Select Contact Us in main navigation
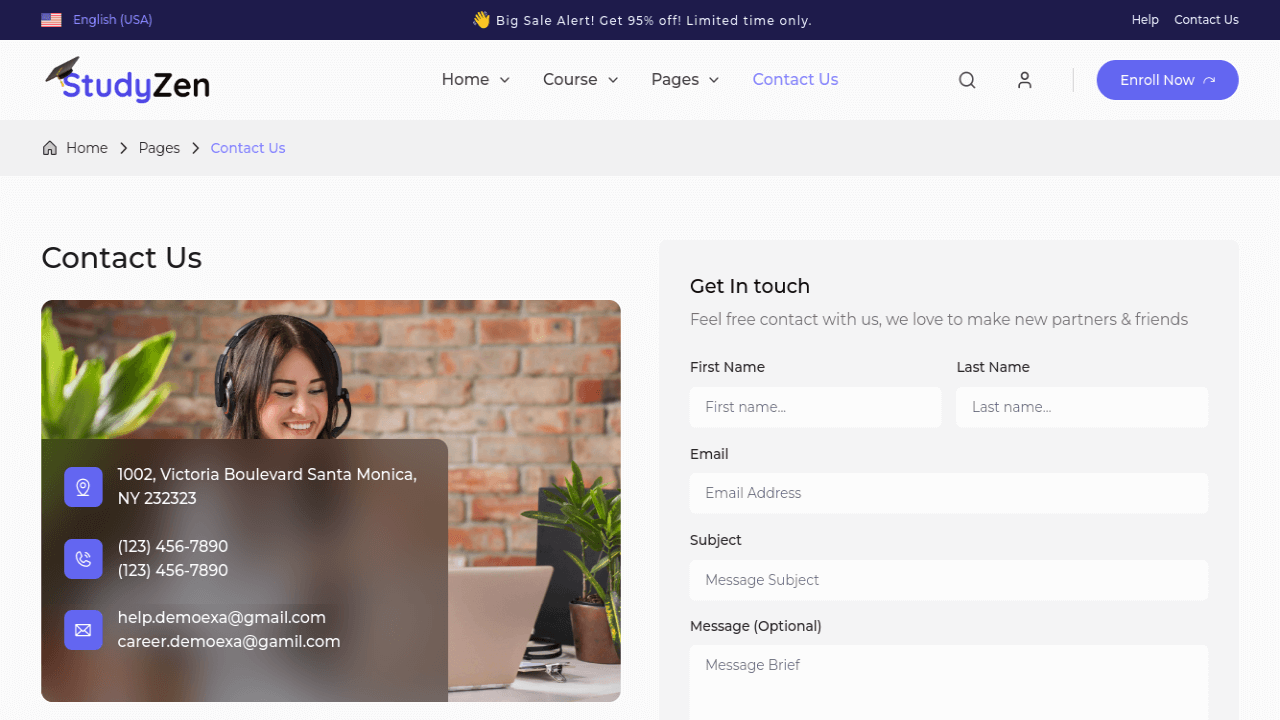This screenshot has width=1280, height=720. (795, 80)
